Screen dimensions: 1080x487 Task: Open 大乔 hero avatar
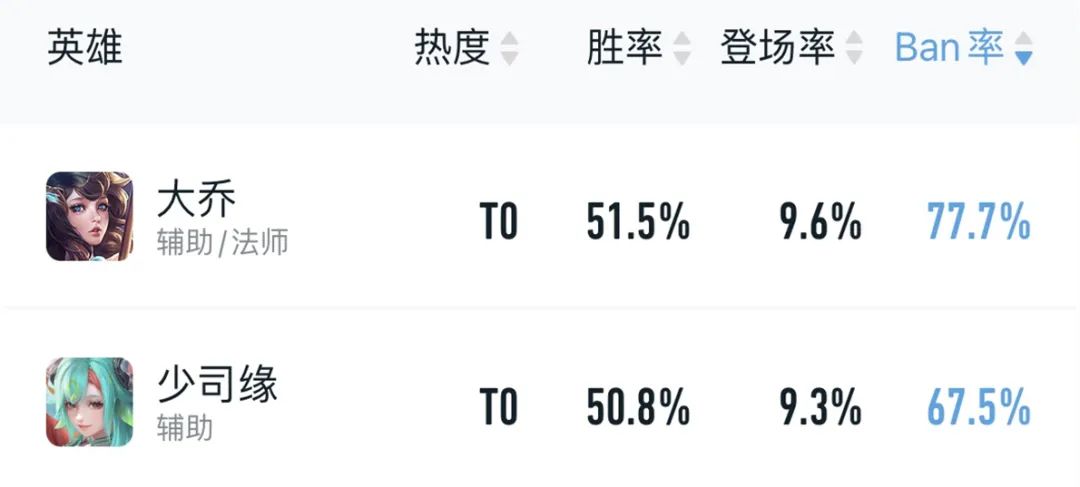click(x=90, y=216)
